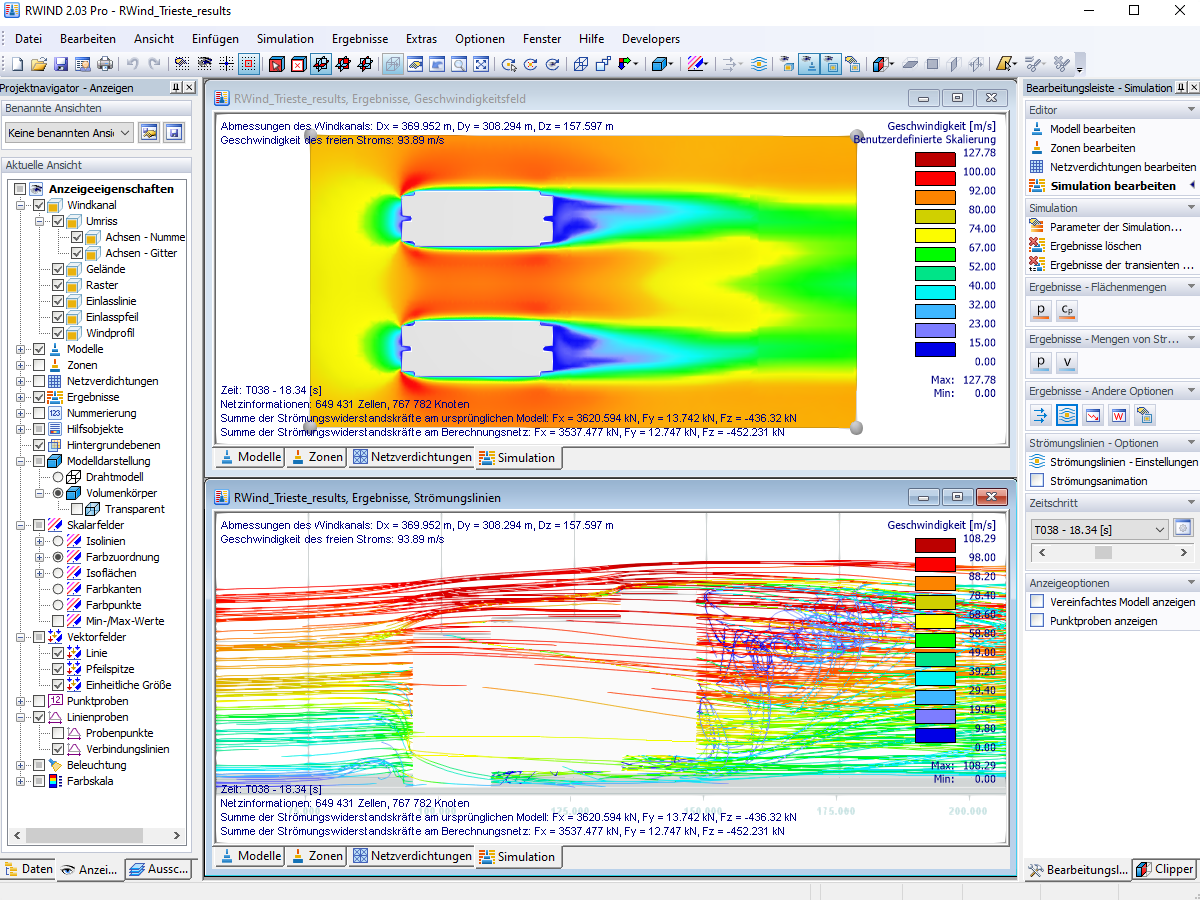Expand the Ergebnisse tree node

point(22,397)
